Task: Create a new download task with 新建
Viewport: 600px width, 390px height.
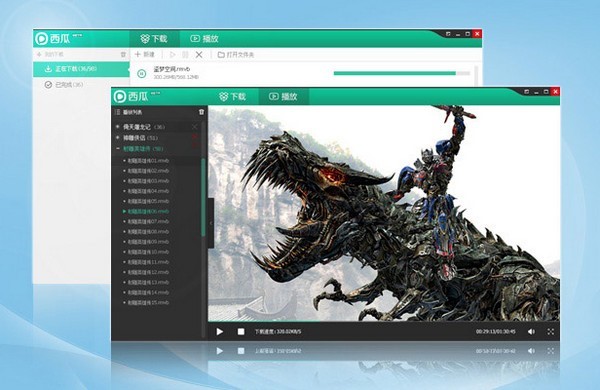Action: (x=145, y=54)
